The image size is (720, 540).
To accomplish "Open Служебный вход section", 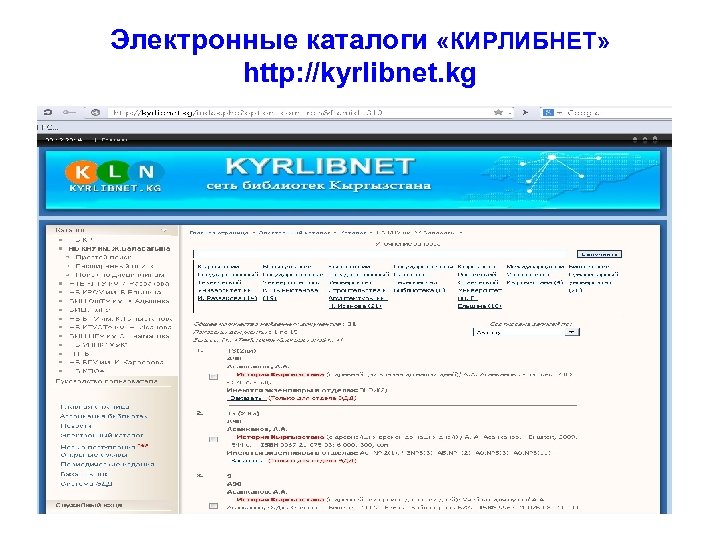I will pyautogui.click(x=89, y=505).
